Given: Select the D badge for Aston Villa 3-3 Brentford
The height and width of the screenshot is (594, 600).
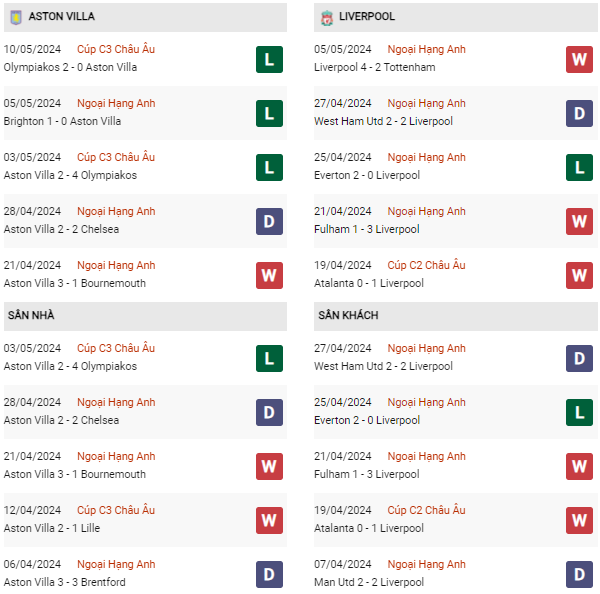Looking at the screenshot, I should point(269,574).
